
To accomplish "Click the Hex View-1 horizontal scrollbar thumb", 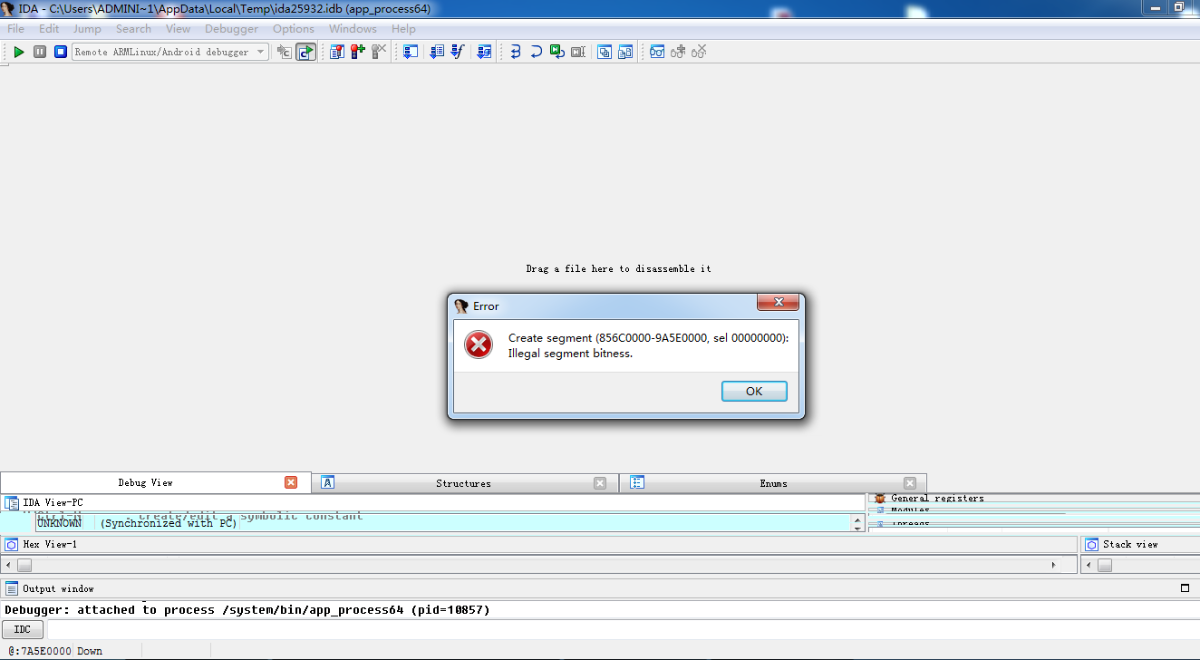I will point(25,565).
